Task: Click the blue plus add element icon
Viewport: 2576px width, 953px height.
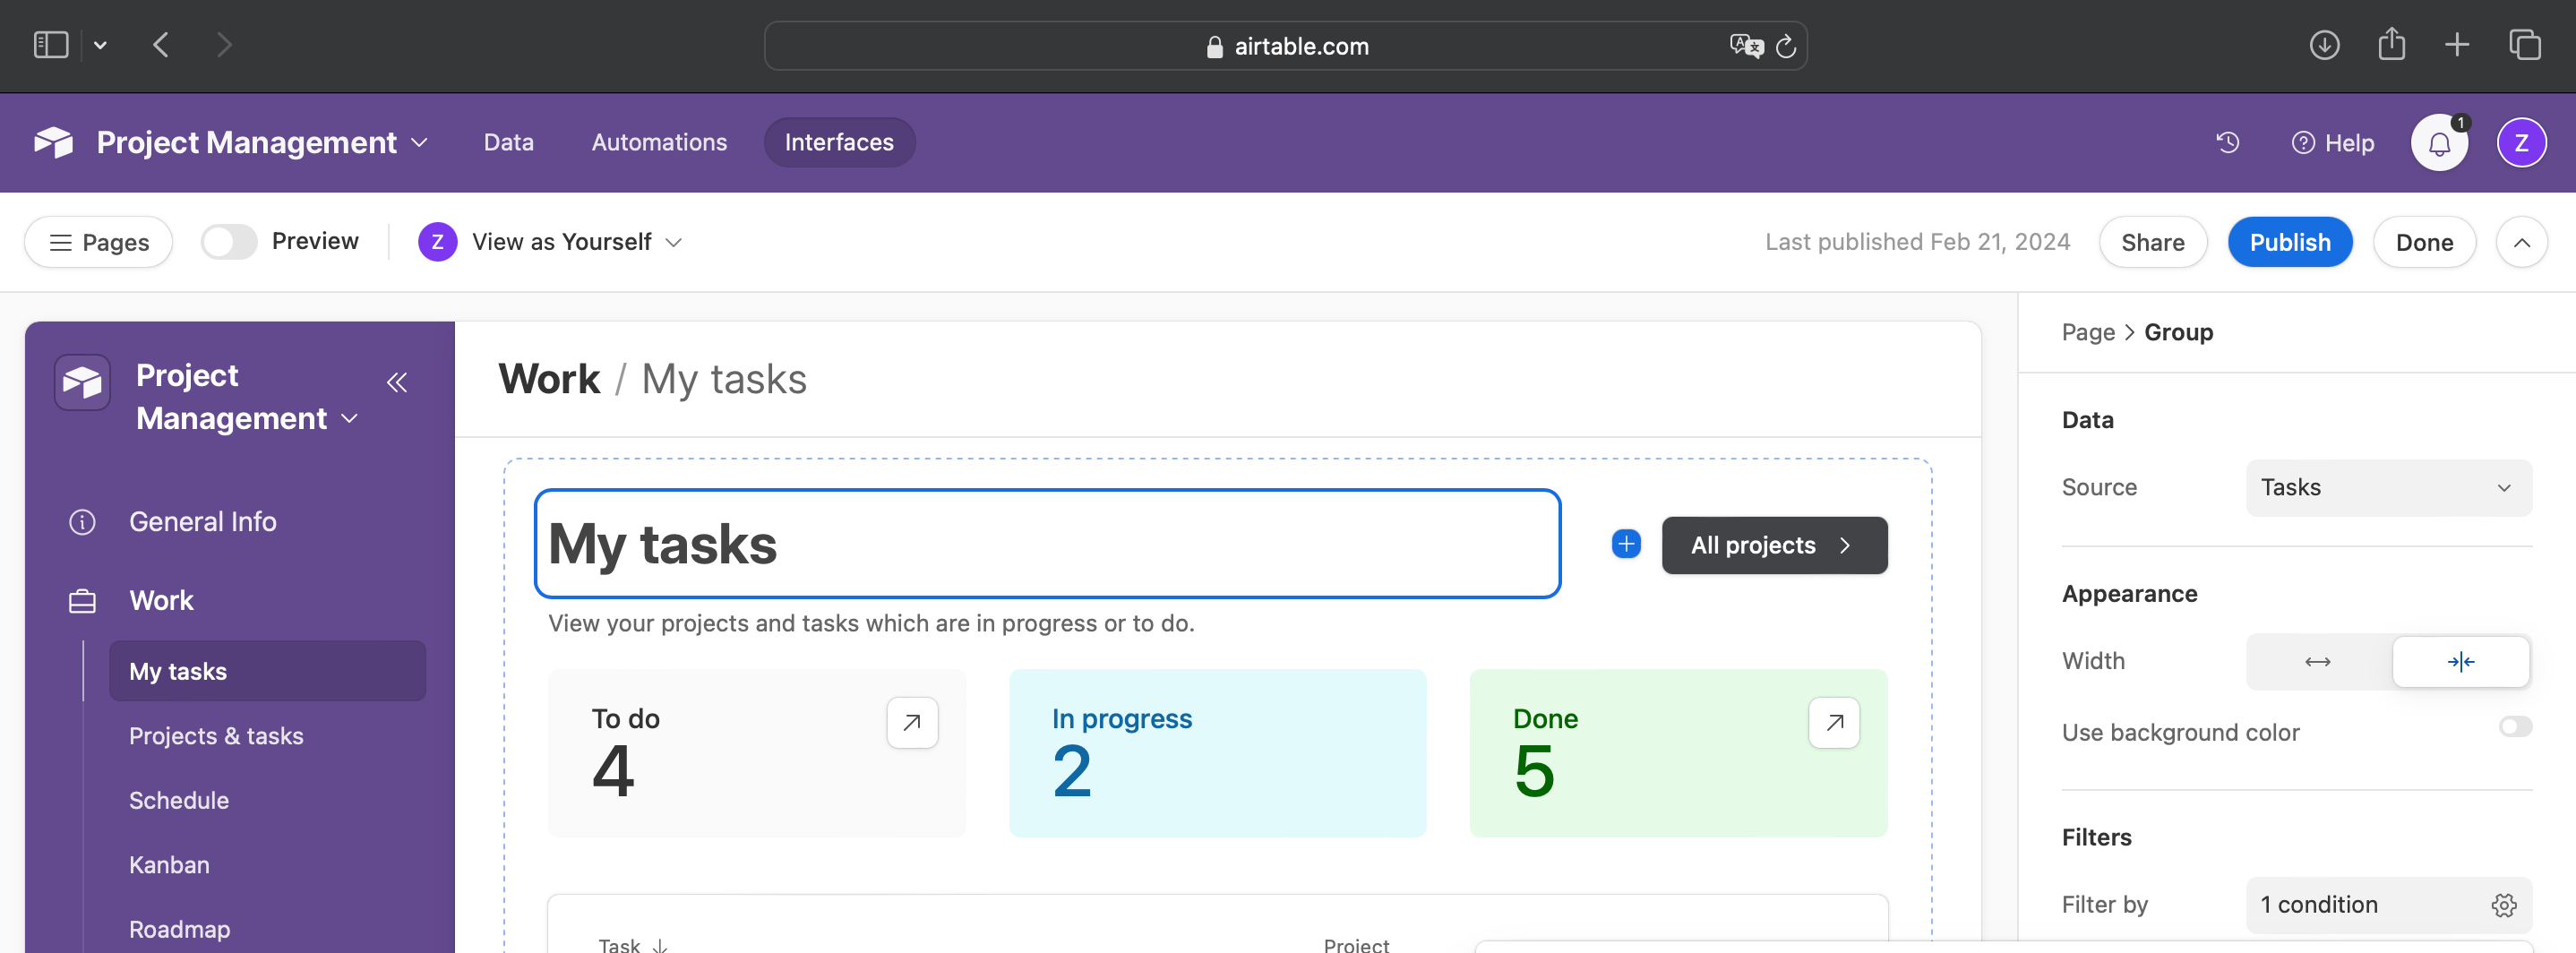Action: click(1626, 544)
